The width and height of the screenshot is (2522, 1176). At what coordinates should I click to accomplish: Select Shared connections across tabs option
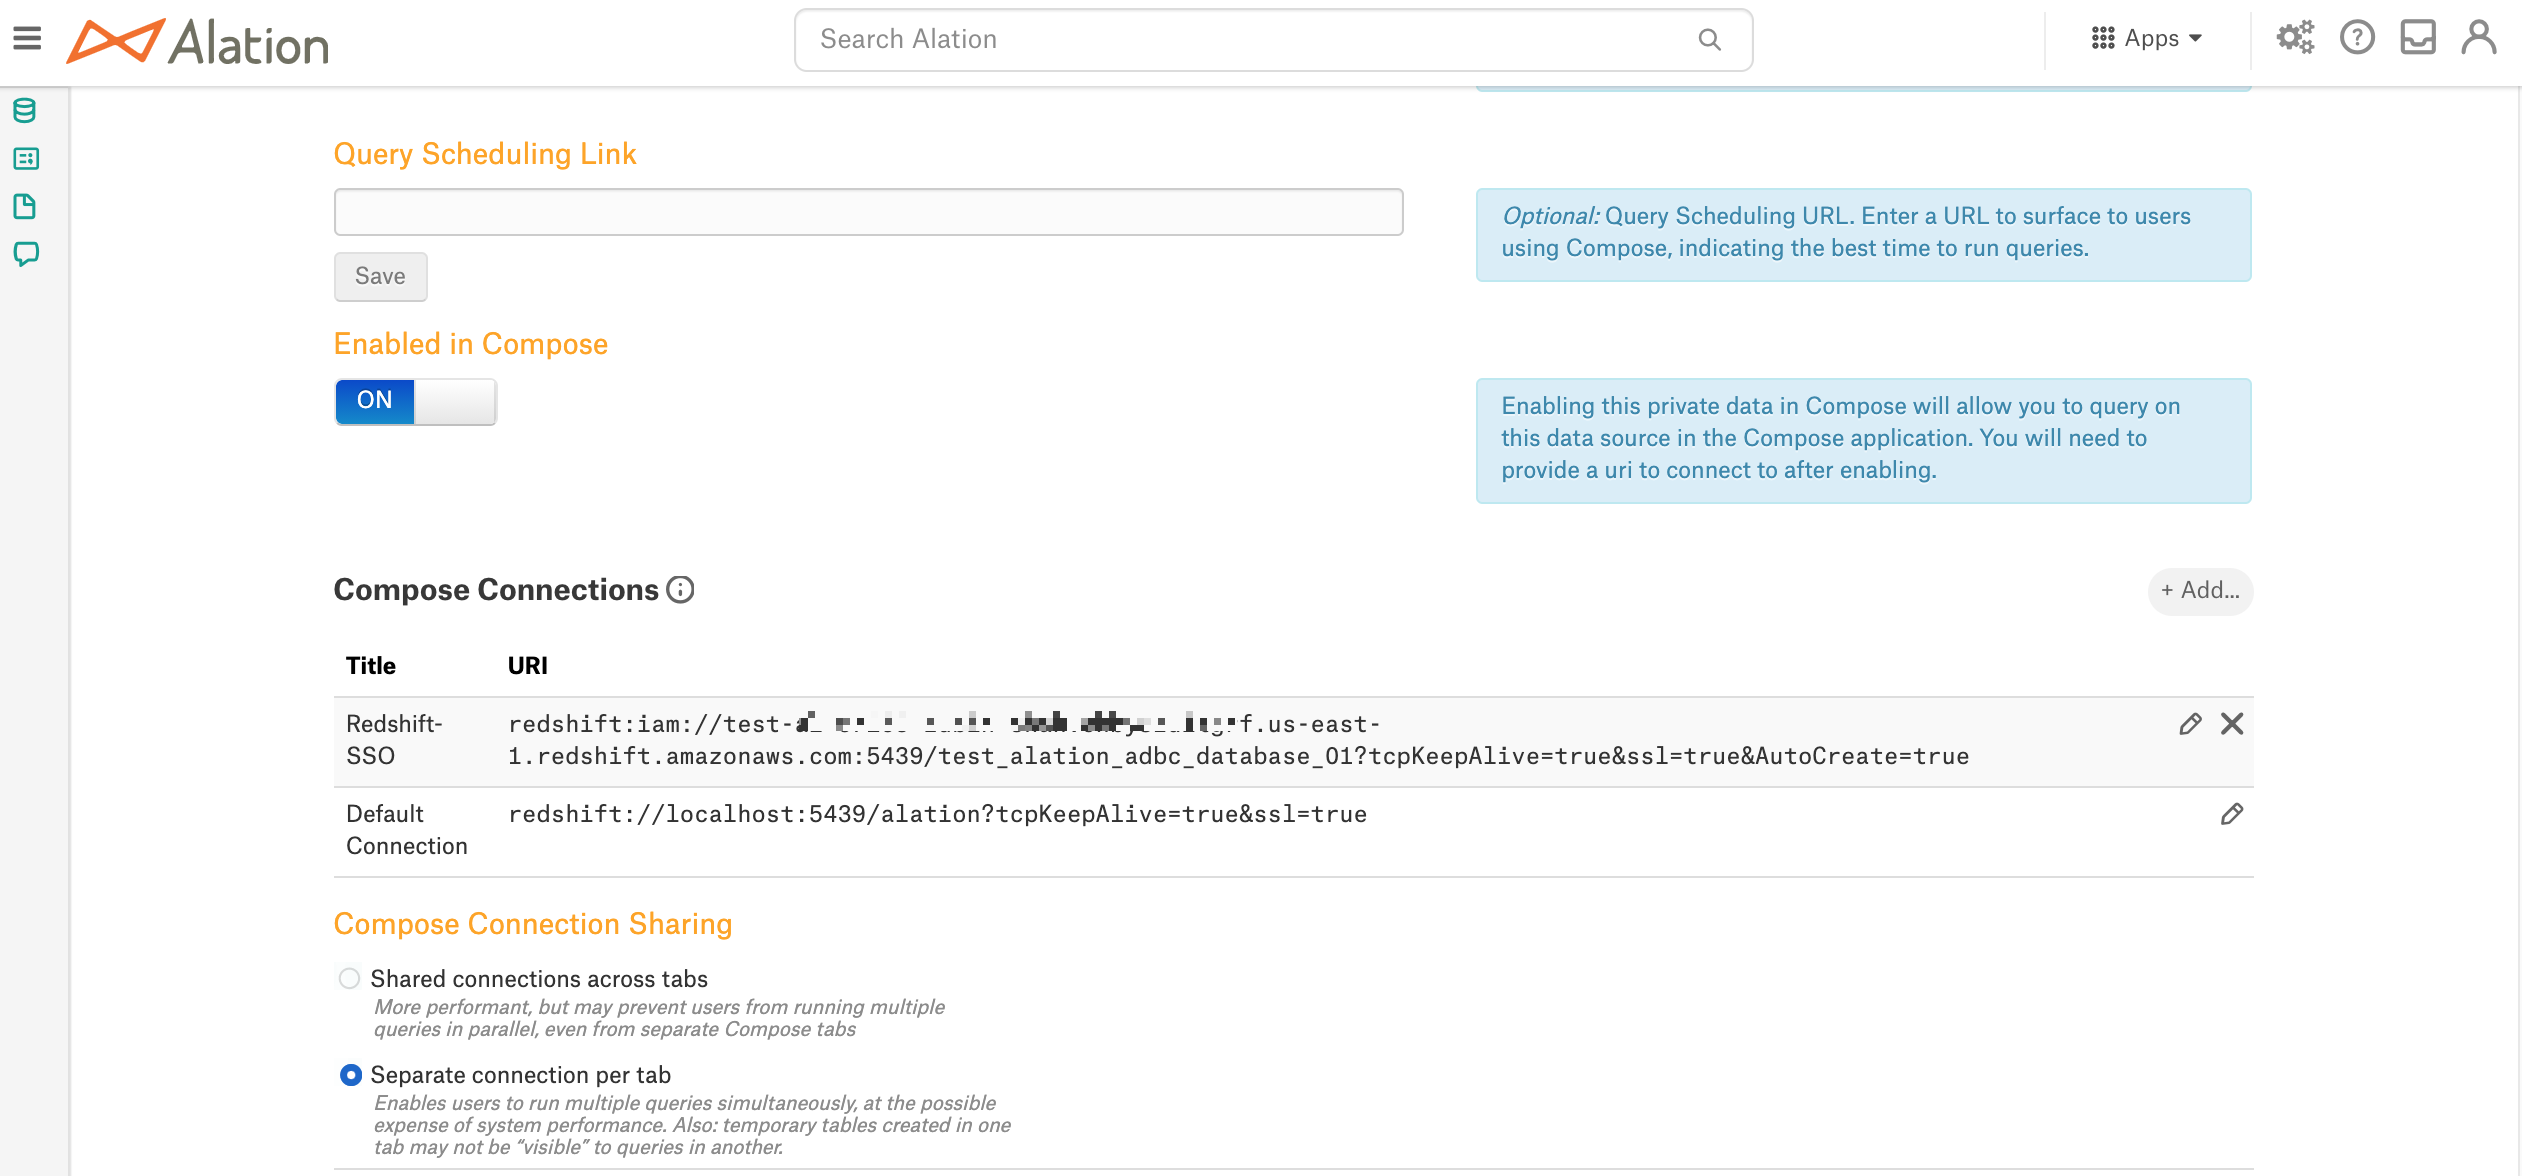coord(349,978)
